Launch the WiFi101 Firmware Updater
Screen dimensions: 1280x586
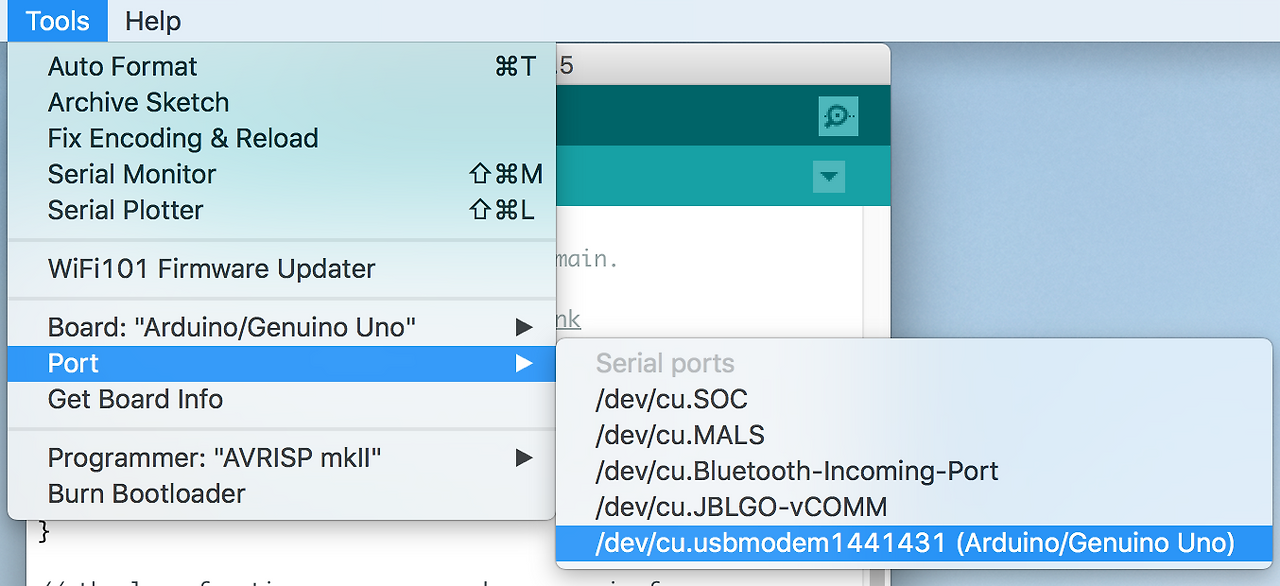pyautogui.click(x=211, y=269)
